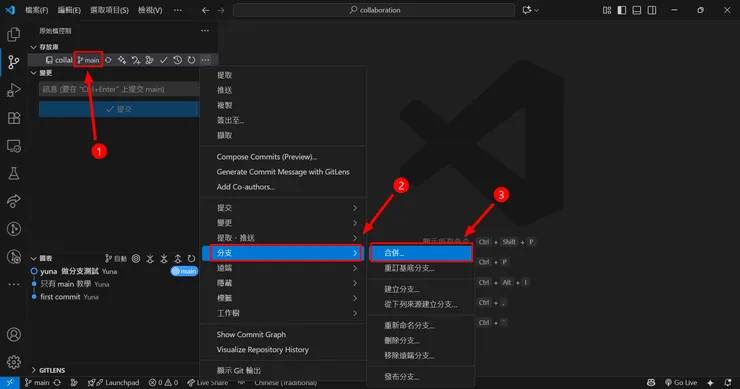Click the blue main badge in graph
The image size is (740, 389).
pos(184,271)
